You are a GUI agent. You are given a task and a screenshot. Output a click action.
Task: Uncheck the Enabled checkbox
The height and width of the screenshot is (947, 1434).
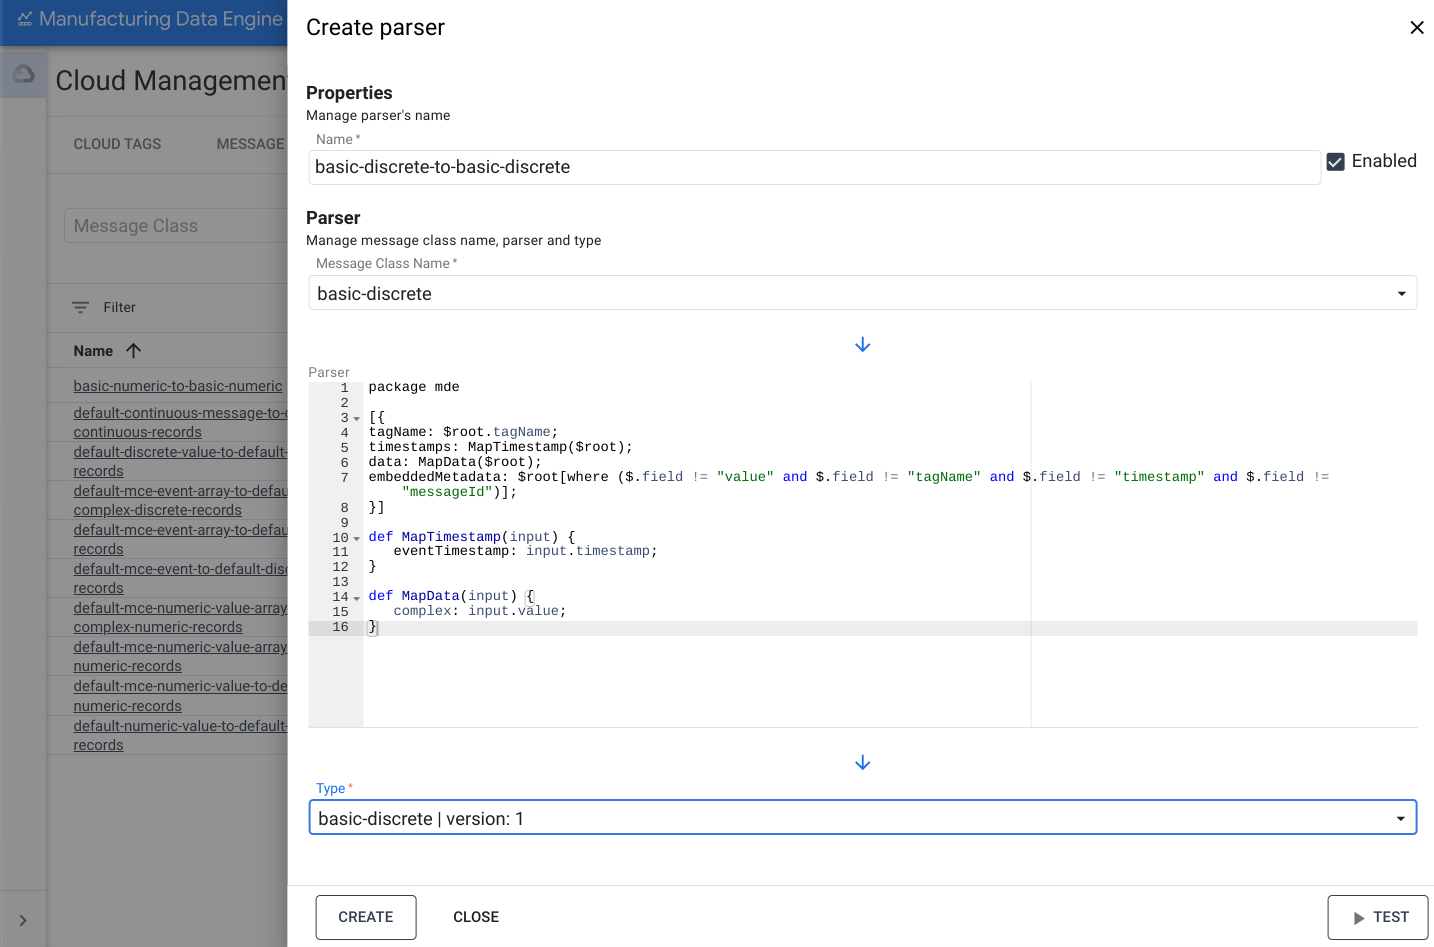pyautogui.click(x=1336, y=160)
